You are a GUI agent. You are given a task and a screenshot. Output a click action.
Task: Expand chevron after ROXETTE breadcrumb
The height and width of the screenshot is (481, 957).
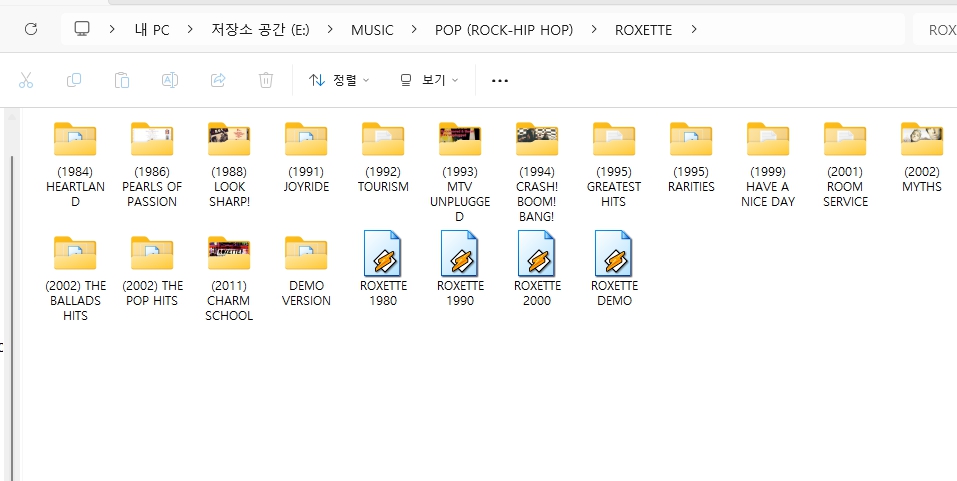[693, 29]
